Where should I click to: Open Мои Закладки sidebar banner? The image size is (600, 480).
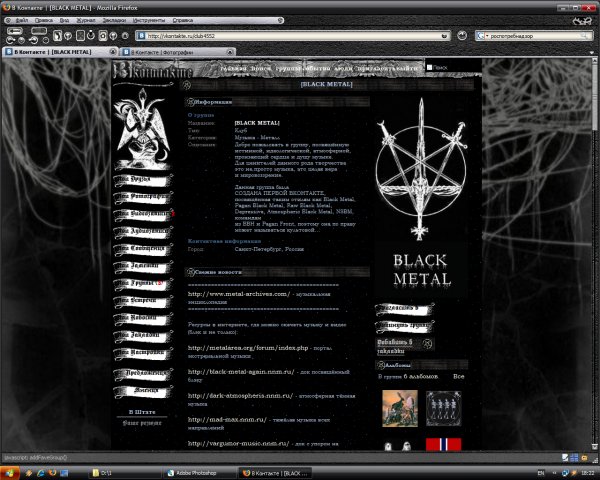coord(142,336)
